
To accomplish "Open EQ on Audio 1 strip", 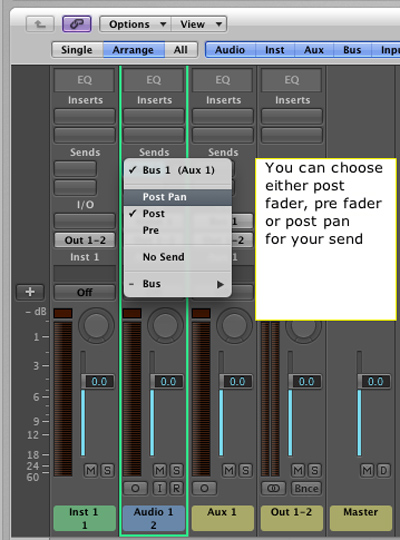I will click(154, 80).
